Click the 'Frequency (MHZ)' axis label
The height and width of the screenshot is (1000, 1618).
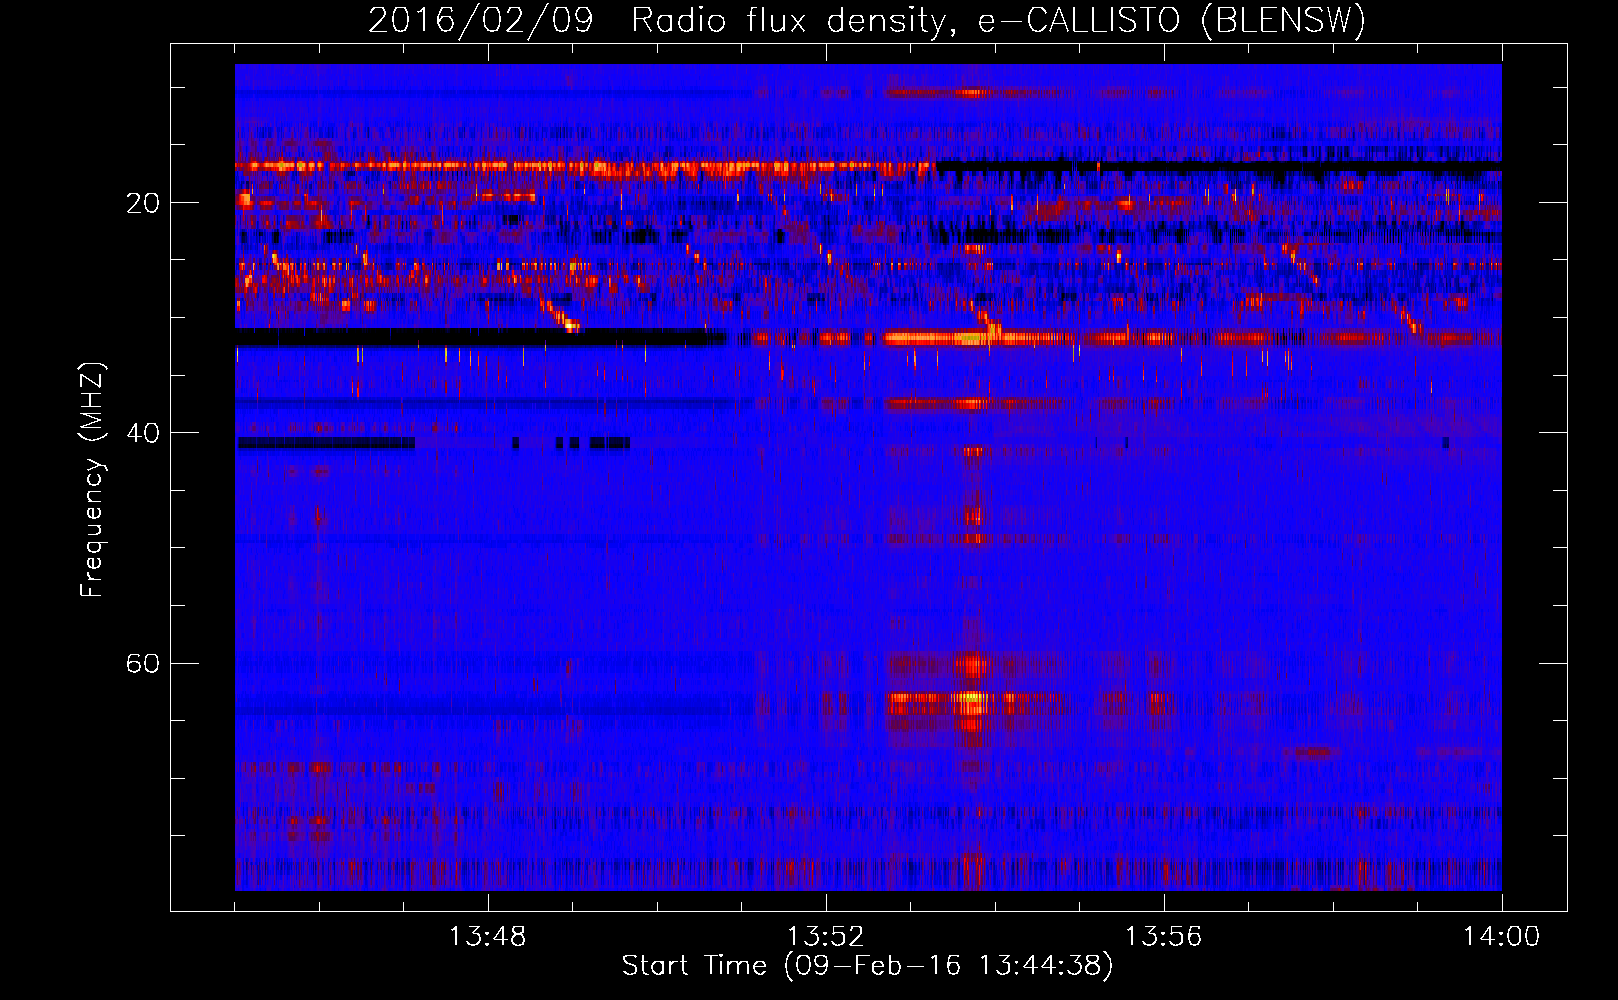[92, 480]
